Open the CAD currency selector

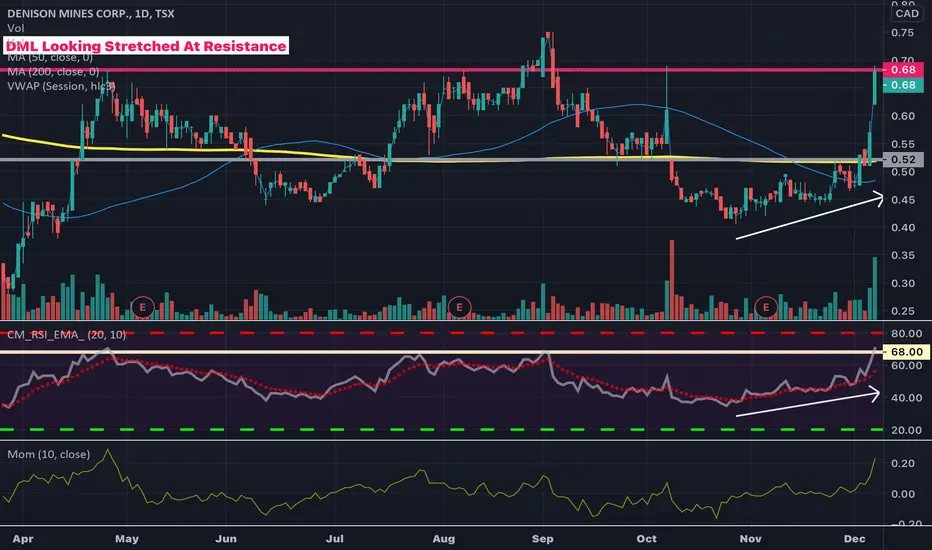click(907, 14)
